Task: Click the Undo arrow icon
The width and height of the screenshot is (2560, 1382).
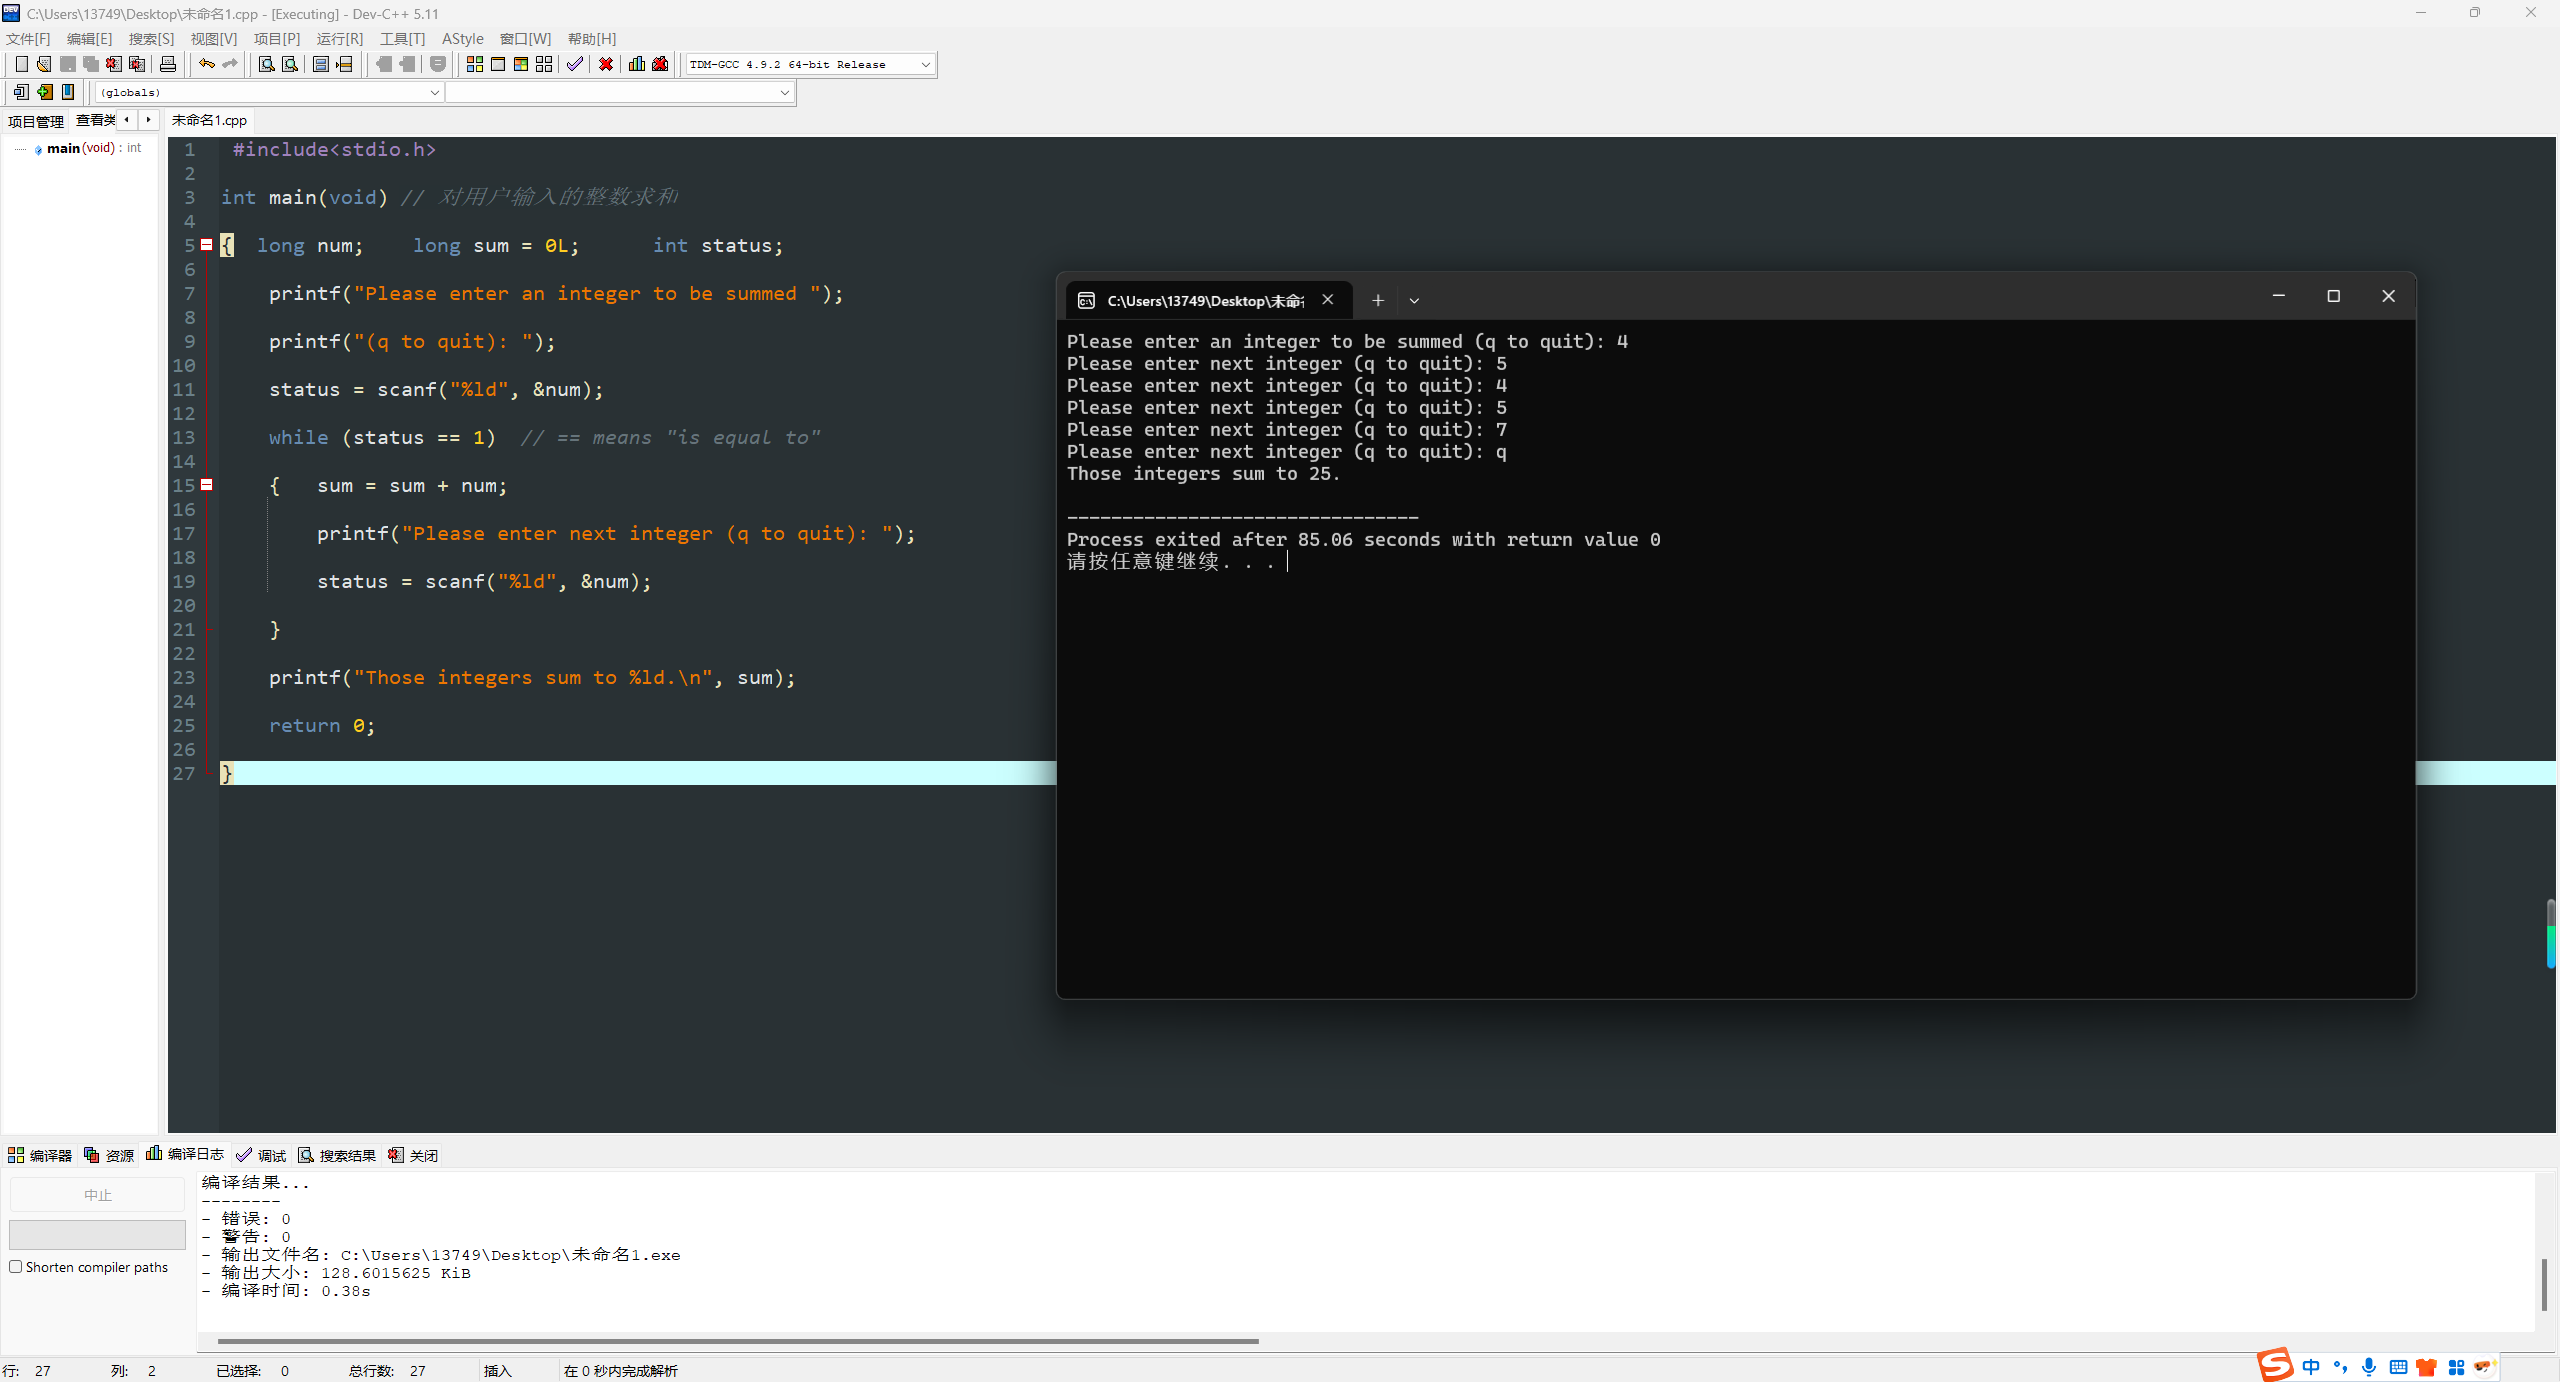Action: pyautogui.click(x=206, y=64)
